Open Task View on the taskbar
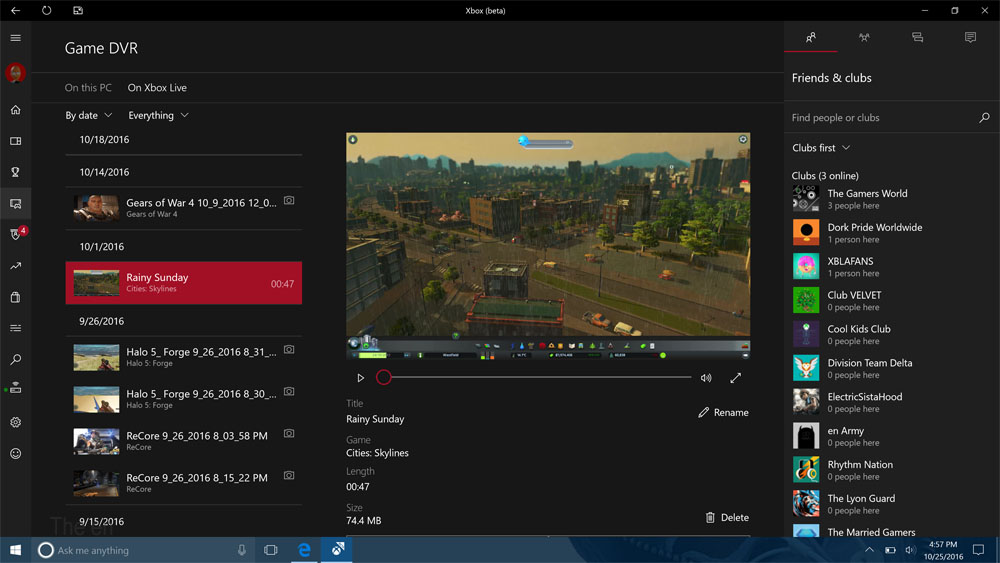Image resolution: width=1000 pixels, height=563 pixels. 270,550
